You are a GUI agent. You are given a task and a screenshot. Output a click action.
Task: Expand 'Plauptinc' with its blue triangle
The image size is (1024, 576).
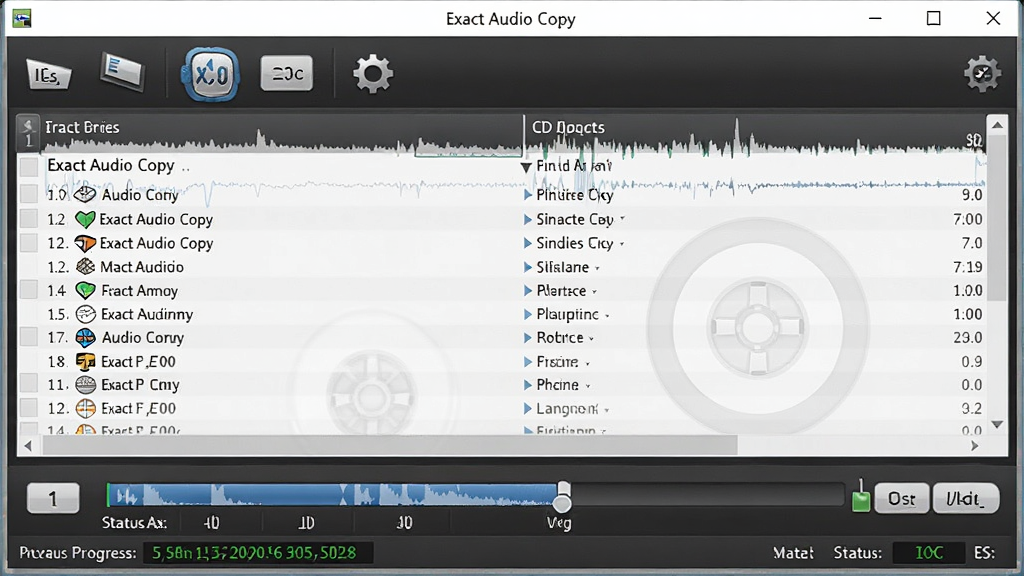[528, 314]
